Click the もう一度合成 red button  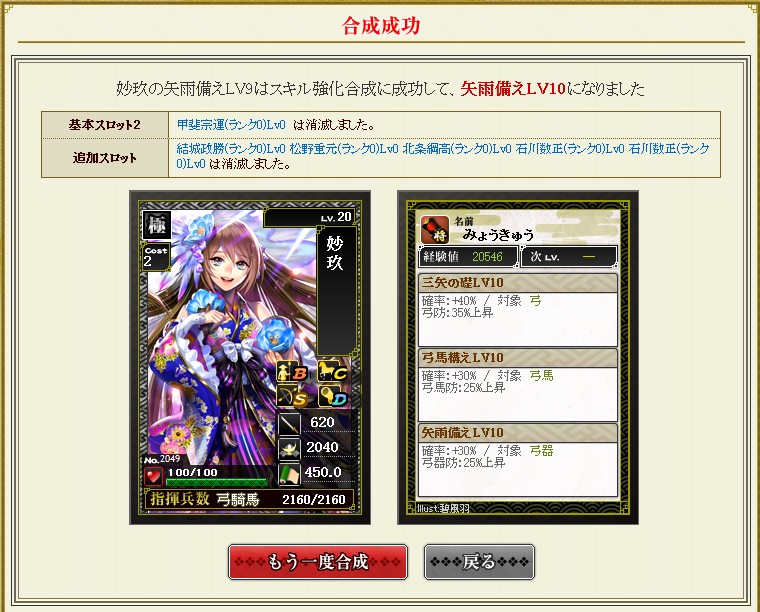[x=318, y=562]
